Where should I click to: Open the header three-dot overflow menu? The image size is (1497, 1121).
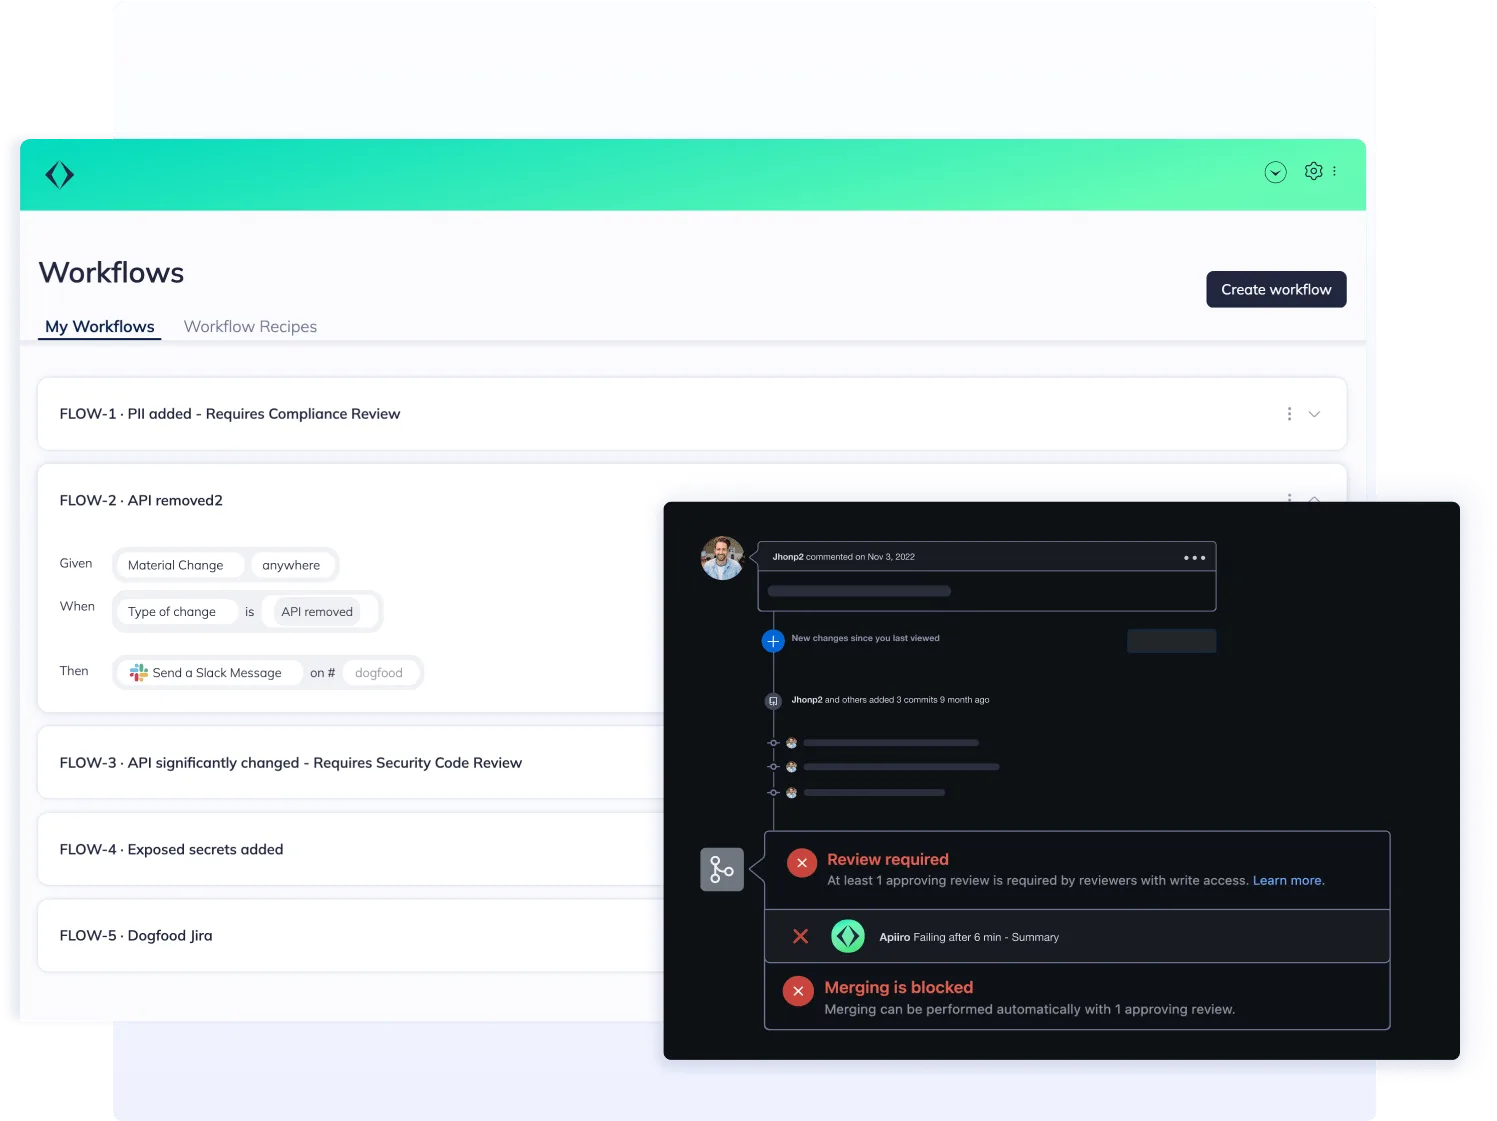tap(1336, 171)
